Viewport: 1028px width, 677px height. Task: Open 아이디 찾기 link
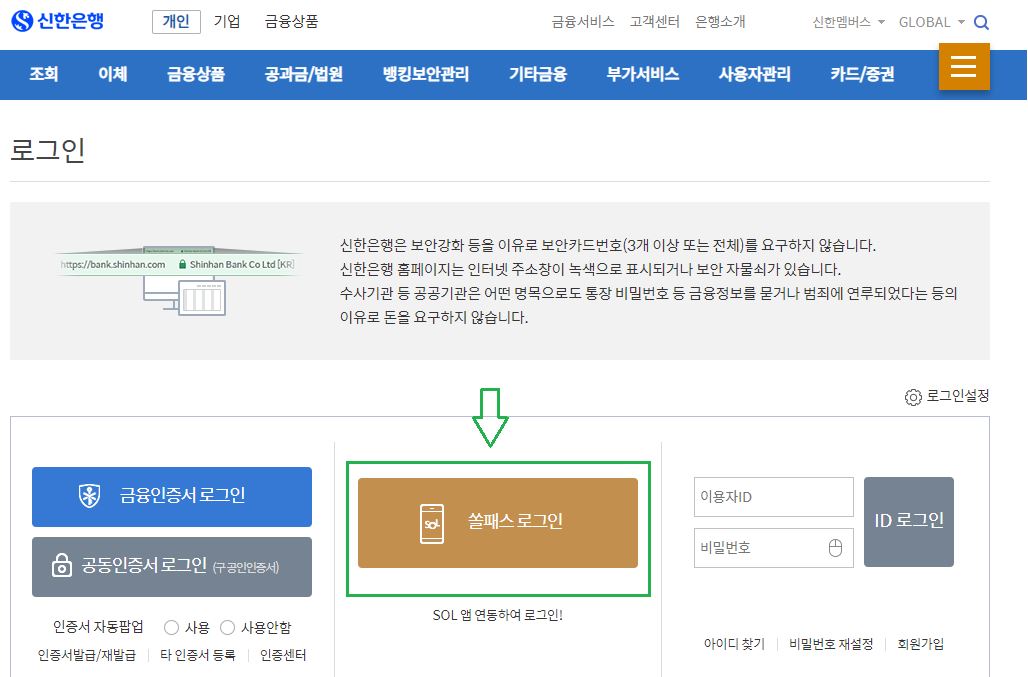click(x=734, y=644)
